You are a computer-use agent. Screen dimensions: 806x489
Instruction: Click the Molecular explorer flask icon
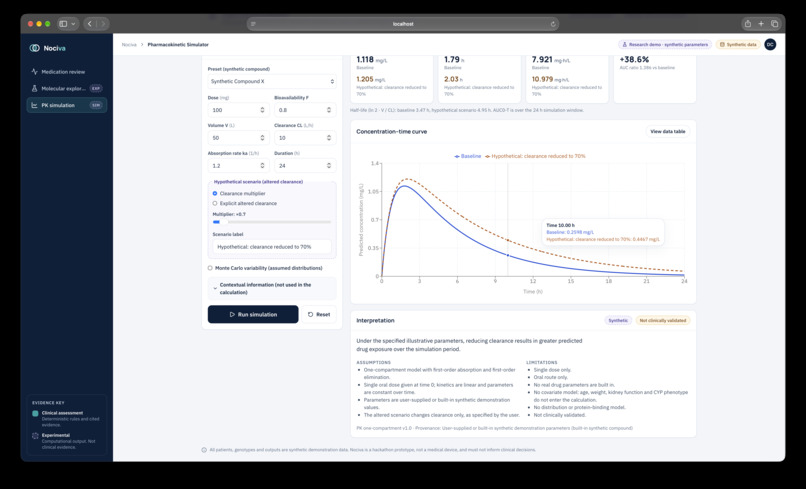[x=34, y=88]
